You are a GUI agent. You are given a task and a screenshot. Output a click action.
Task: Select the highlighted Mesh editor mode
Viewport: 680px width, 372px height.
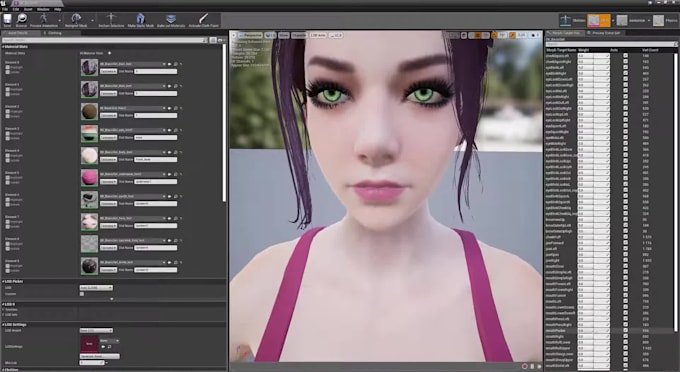point(599,20)
